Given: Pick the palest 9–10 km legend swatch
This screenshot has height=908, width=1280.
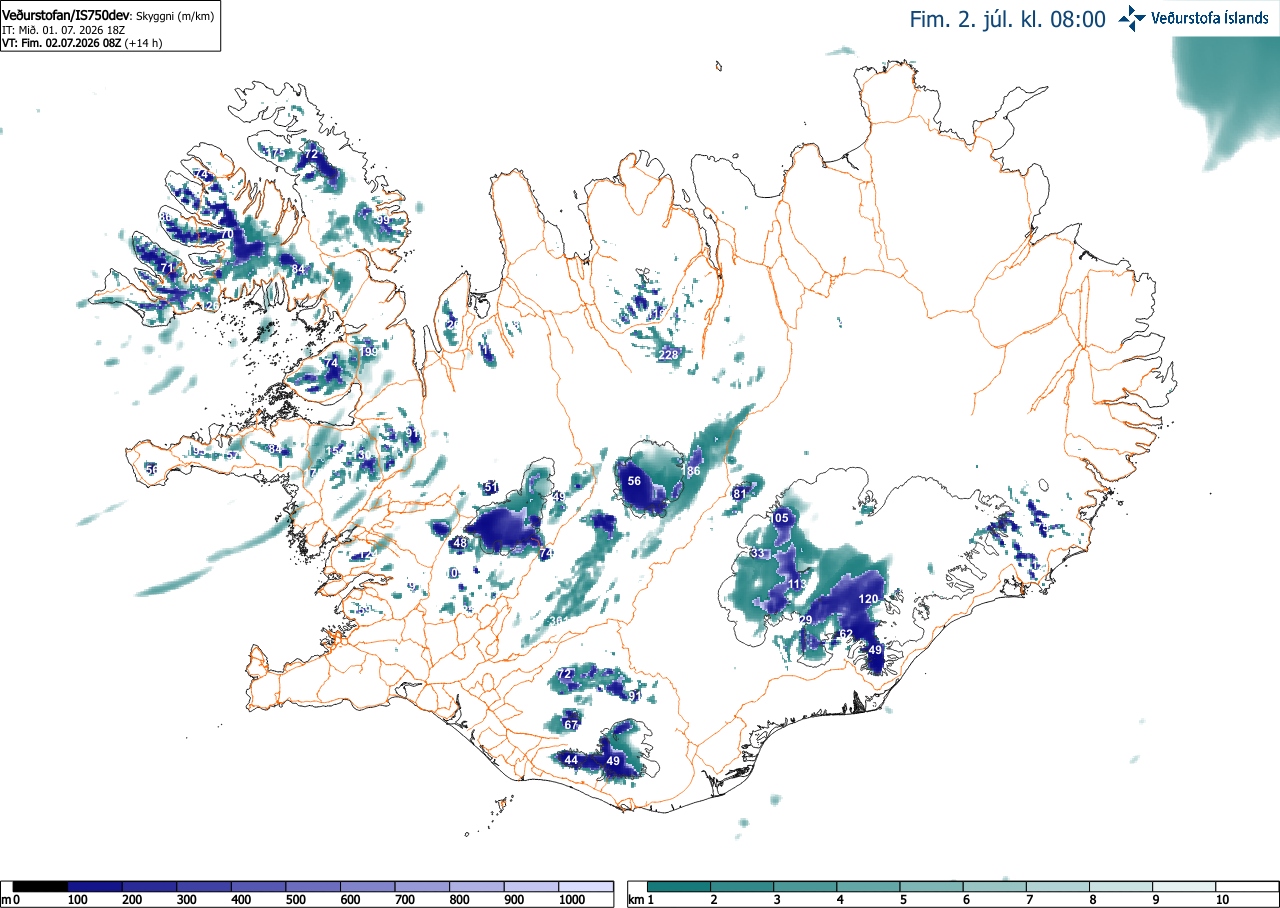Looking at the screenshot, I should click(1184, 887).
